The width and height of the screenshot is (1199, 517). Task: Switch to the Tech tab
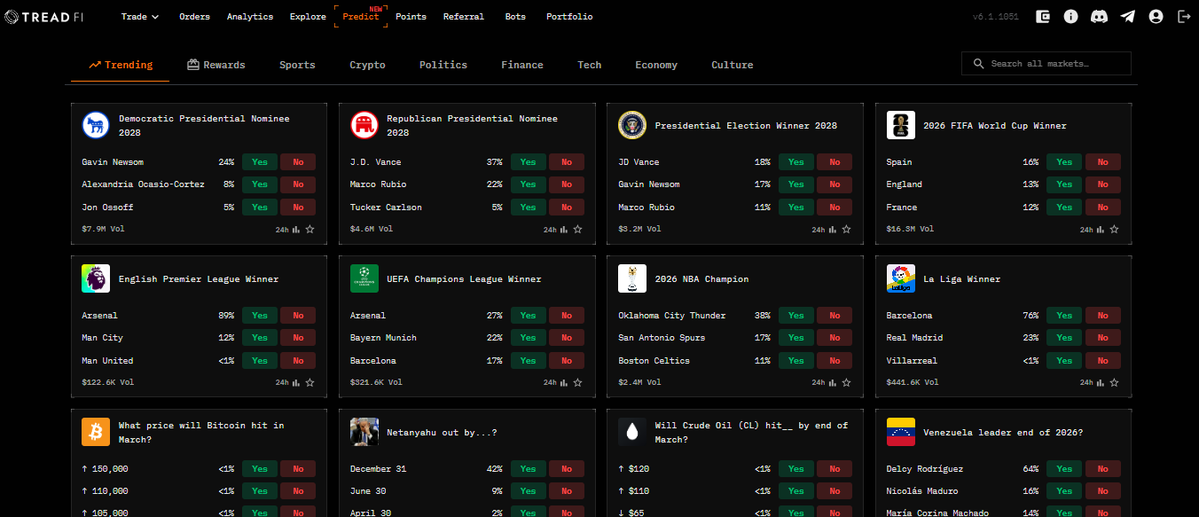coord(590,65)
